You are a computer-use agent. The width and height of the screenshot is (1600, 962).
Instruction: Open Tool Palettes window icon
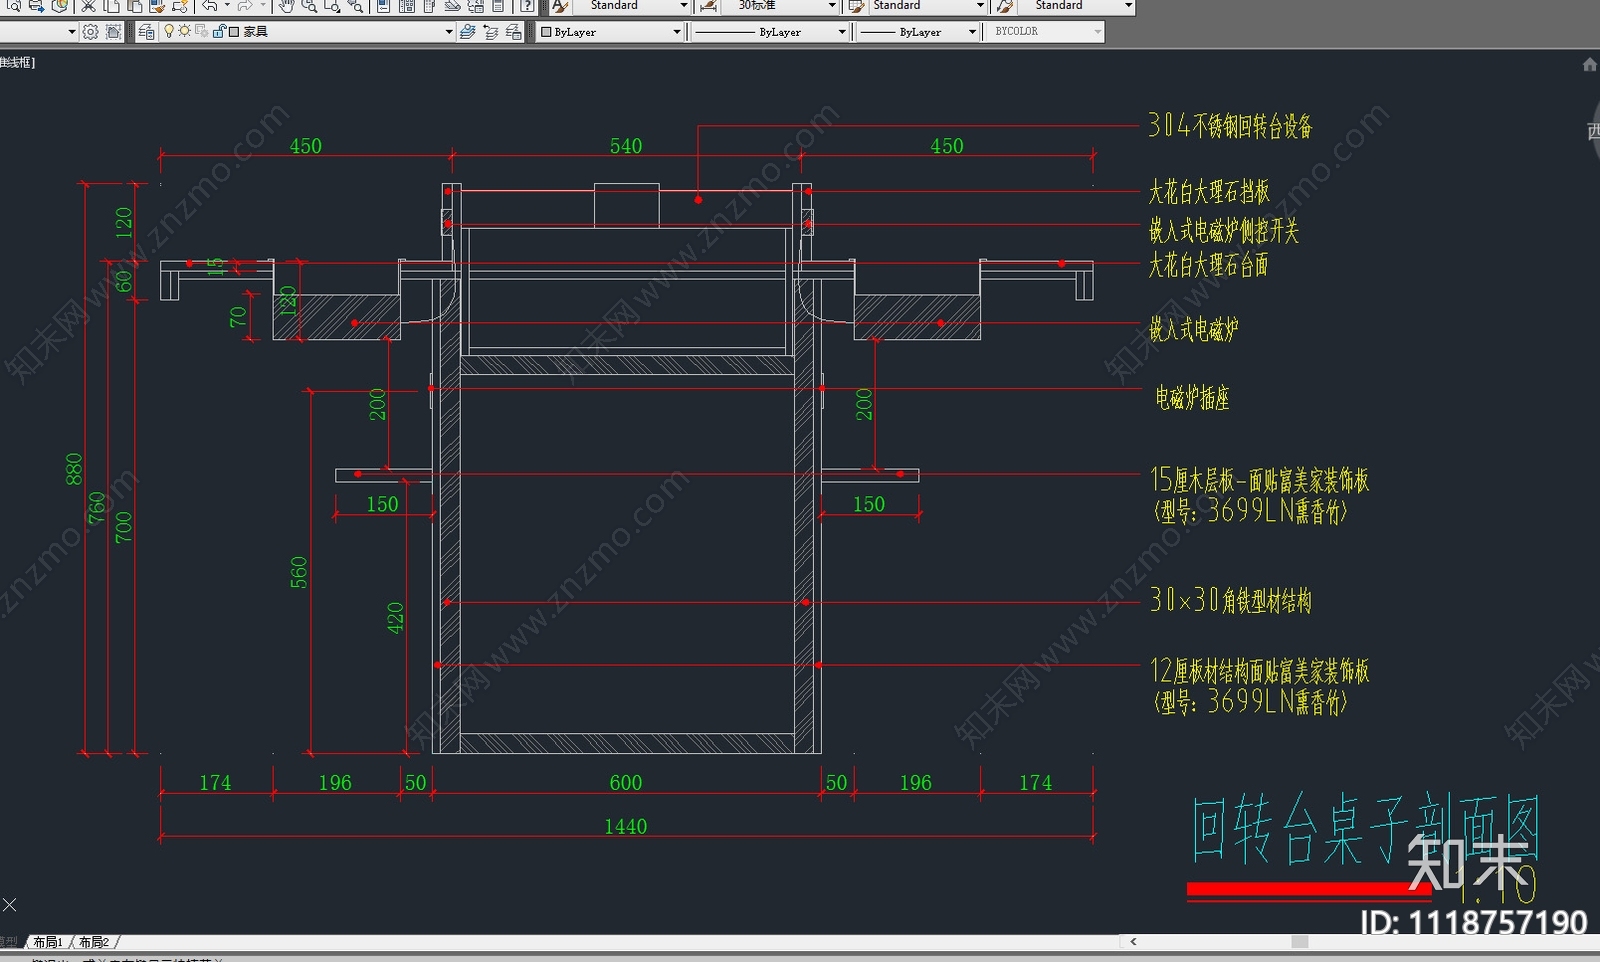[429, 6]
